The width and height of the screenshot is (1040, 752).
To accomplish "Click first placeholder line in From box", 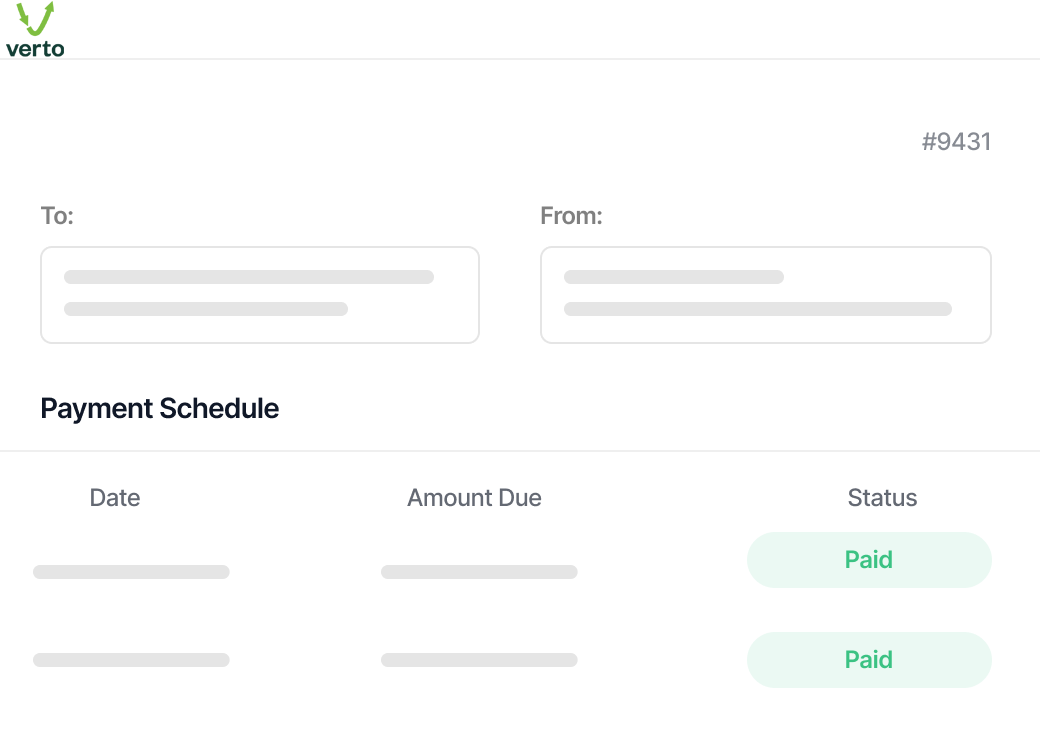I will point(674,277).
